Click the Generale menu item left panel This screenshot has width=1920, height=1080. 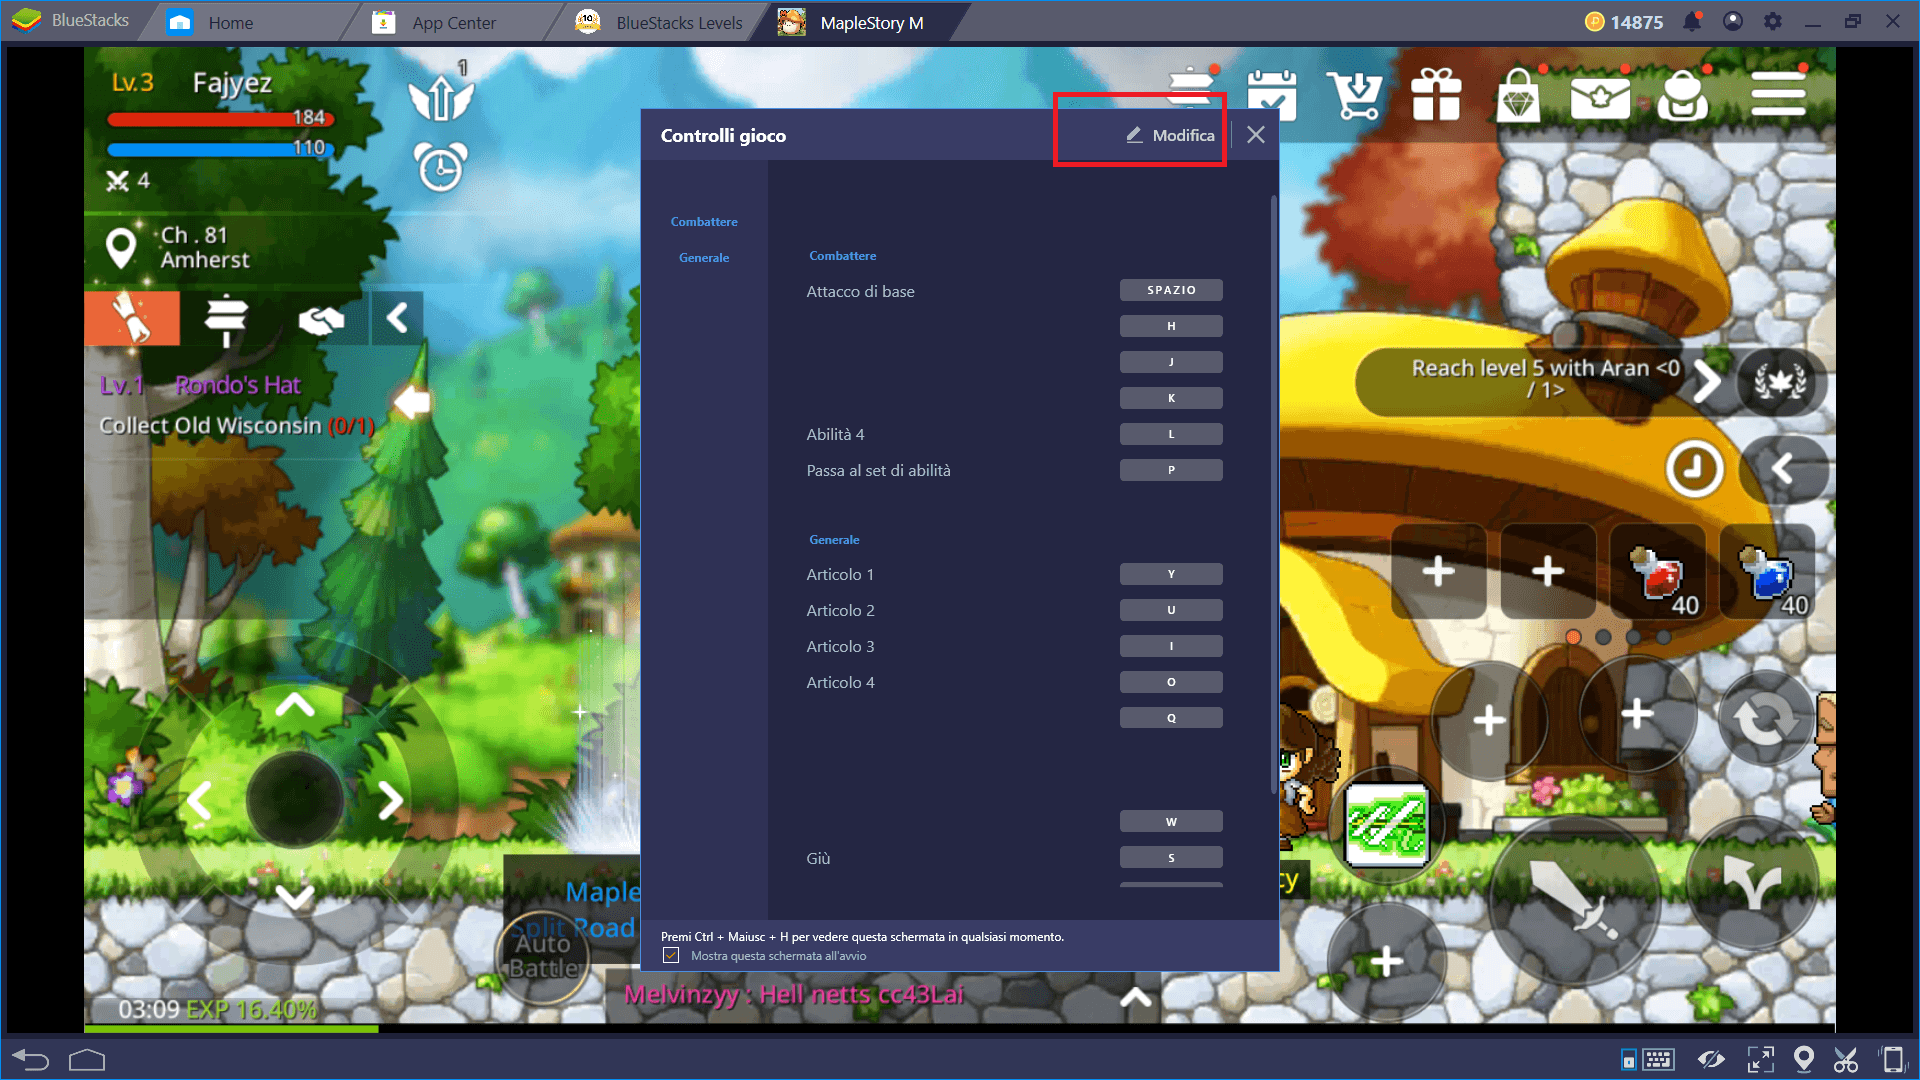tap(703, 257)
